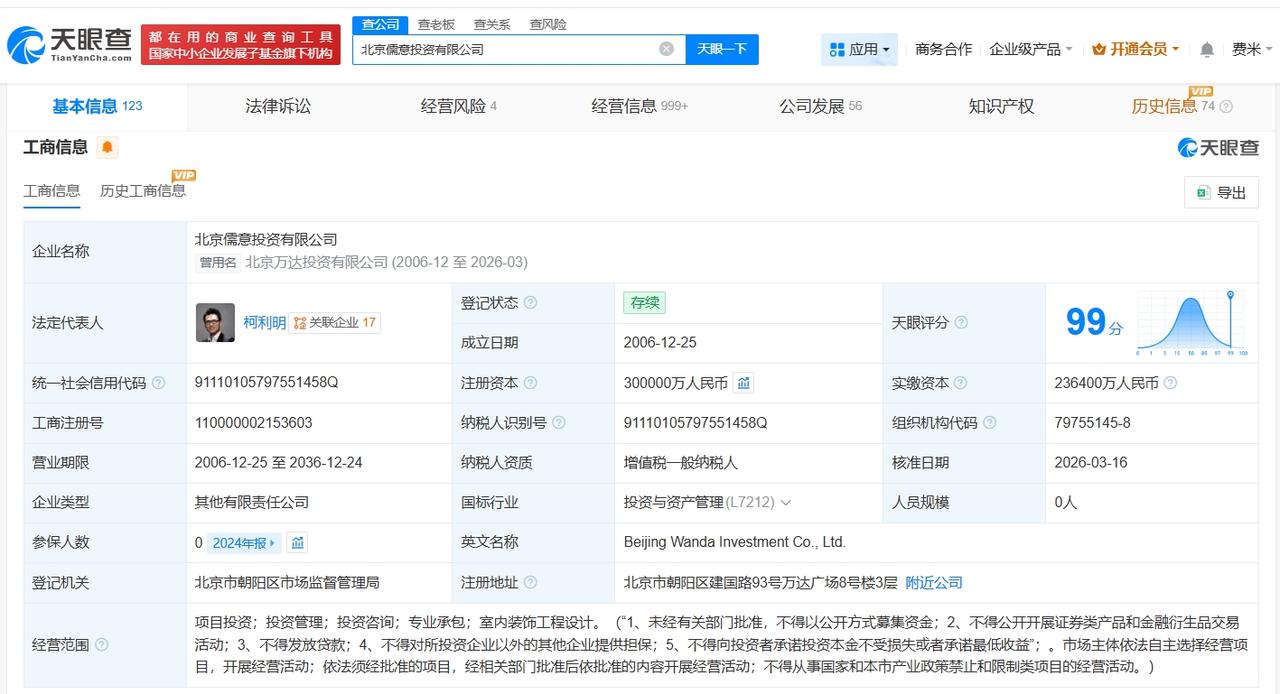Click the 附近公司 link
The image size is (1280, 694).
click(x=934, y=583)
